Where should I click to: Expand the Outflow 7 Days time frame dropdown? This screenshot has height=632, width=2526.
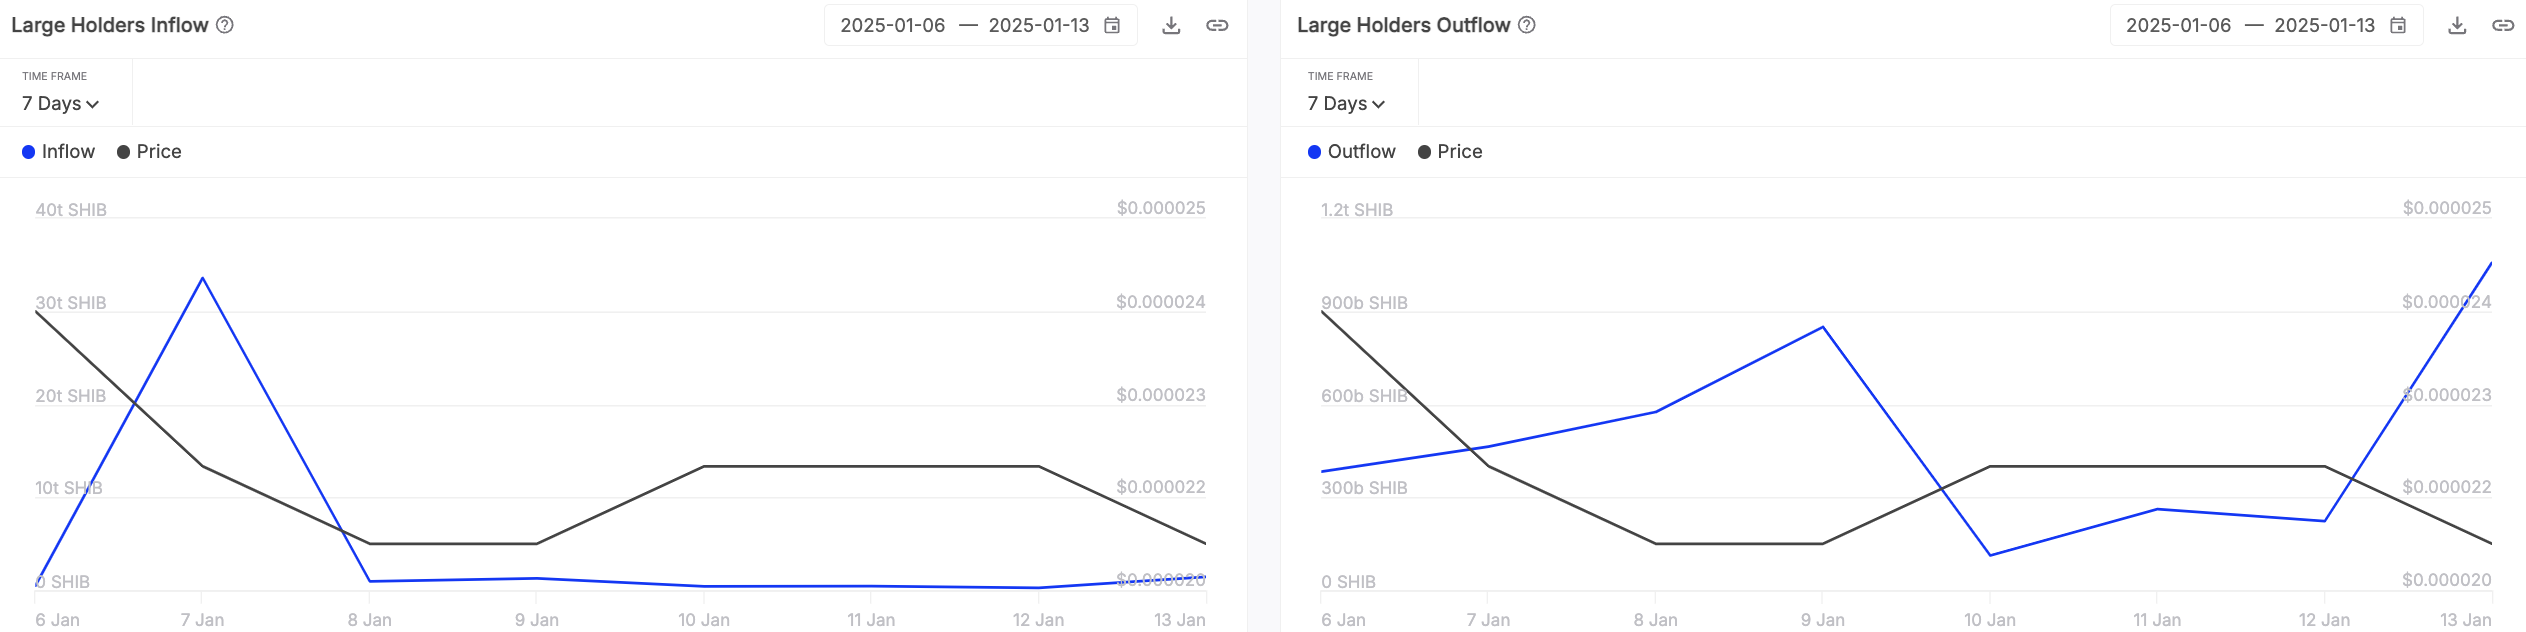tap(1347, 104)
